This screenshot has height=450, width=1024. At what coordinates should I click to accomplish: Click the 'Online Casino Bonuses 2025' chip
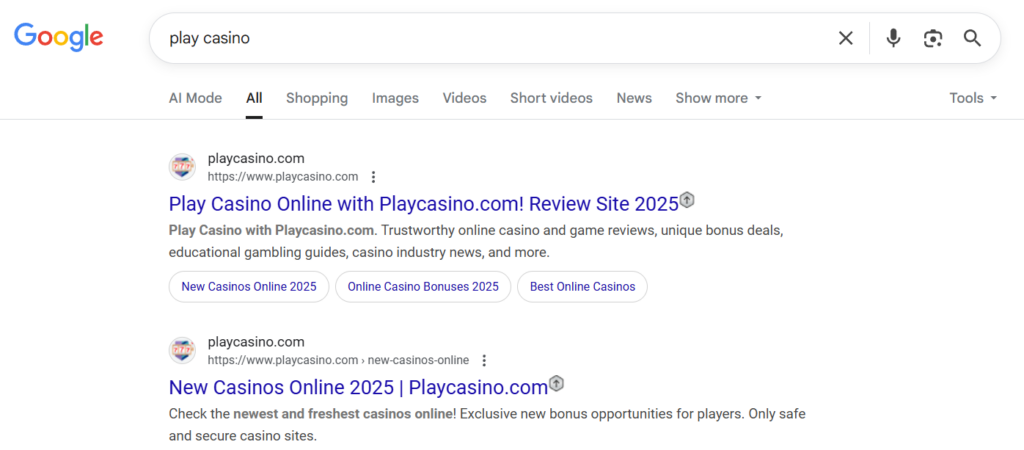423,287
